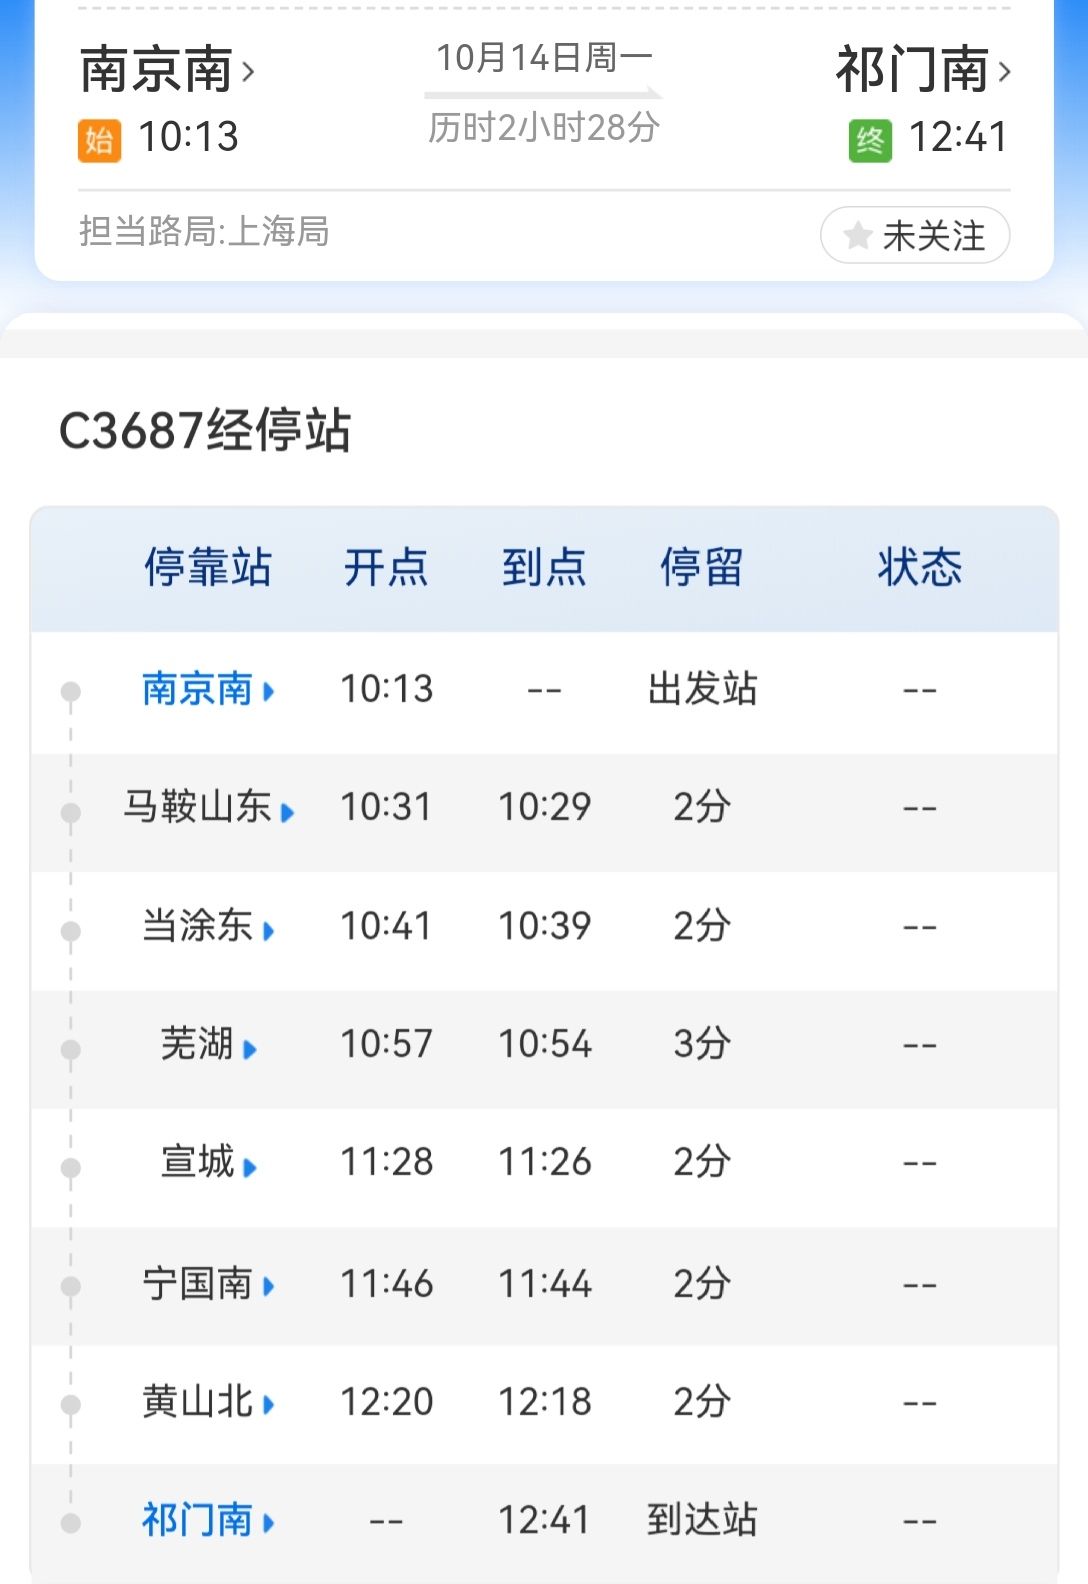Expand 南京南 departure station header chevron
The height and width of the screenshot is (1584, 1088).
[248, 72]
